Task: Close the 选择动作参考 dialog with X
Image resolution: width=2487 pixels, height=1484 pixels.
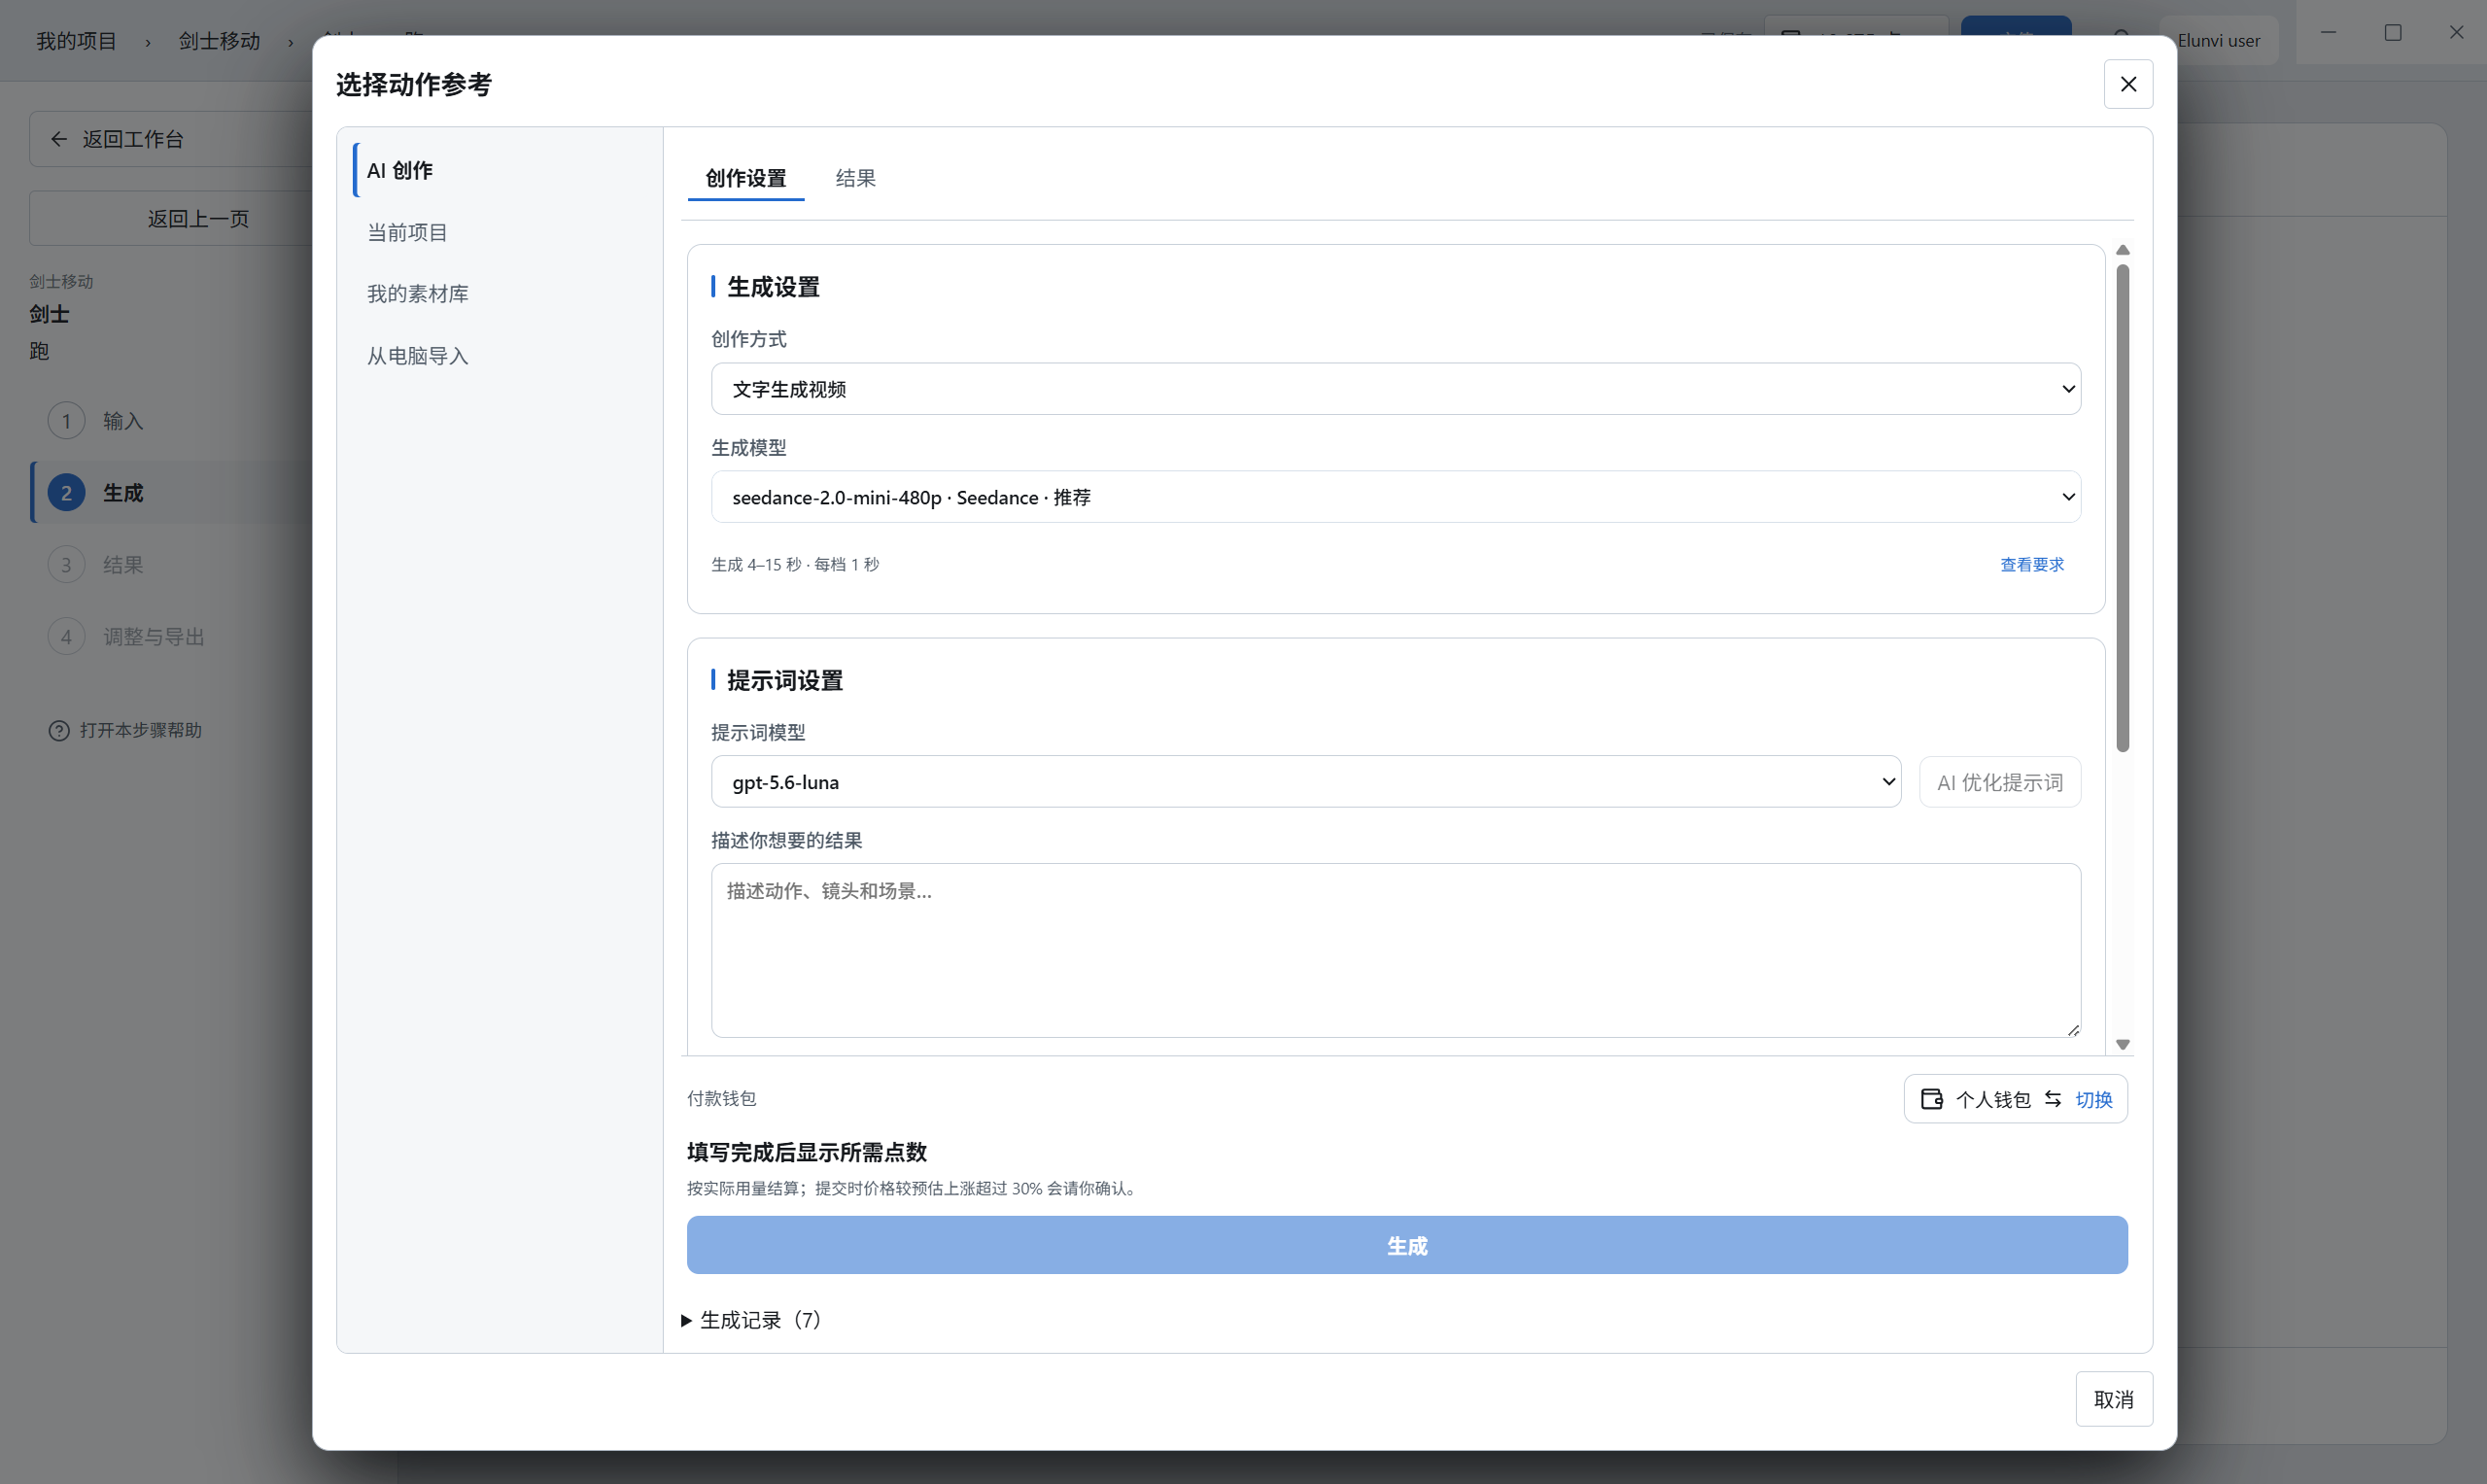Action: click(2128, 84)
